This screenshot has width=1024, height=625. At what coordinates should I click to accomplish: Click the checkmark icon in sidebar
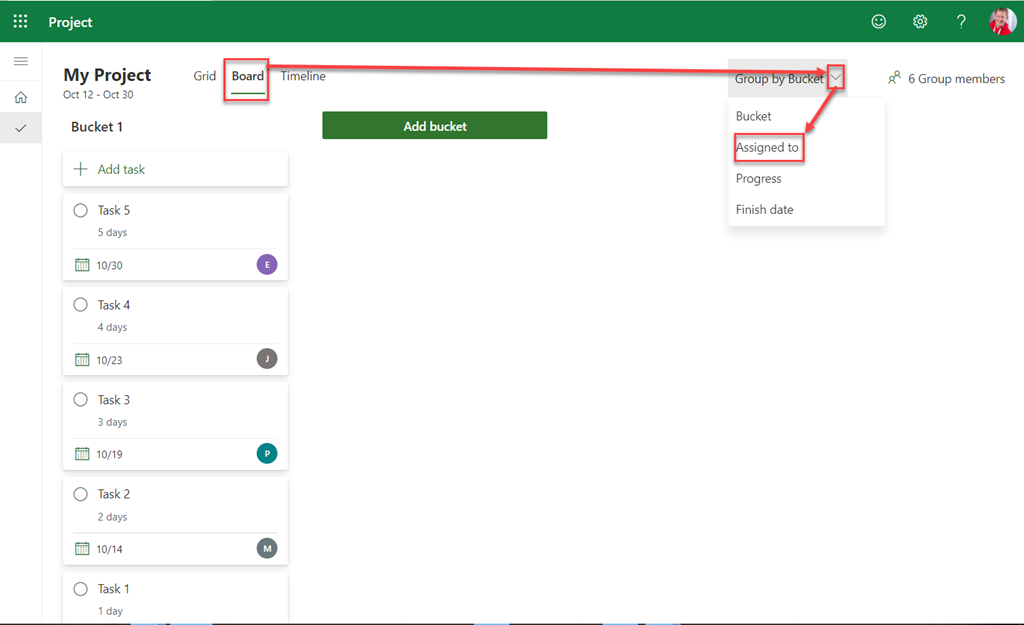(x=20, y=128)
